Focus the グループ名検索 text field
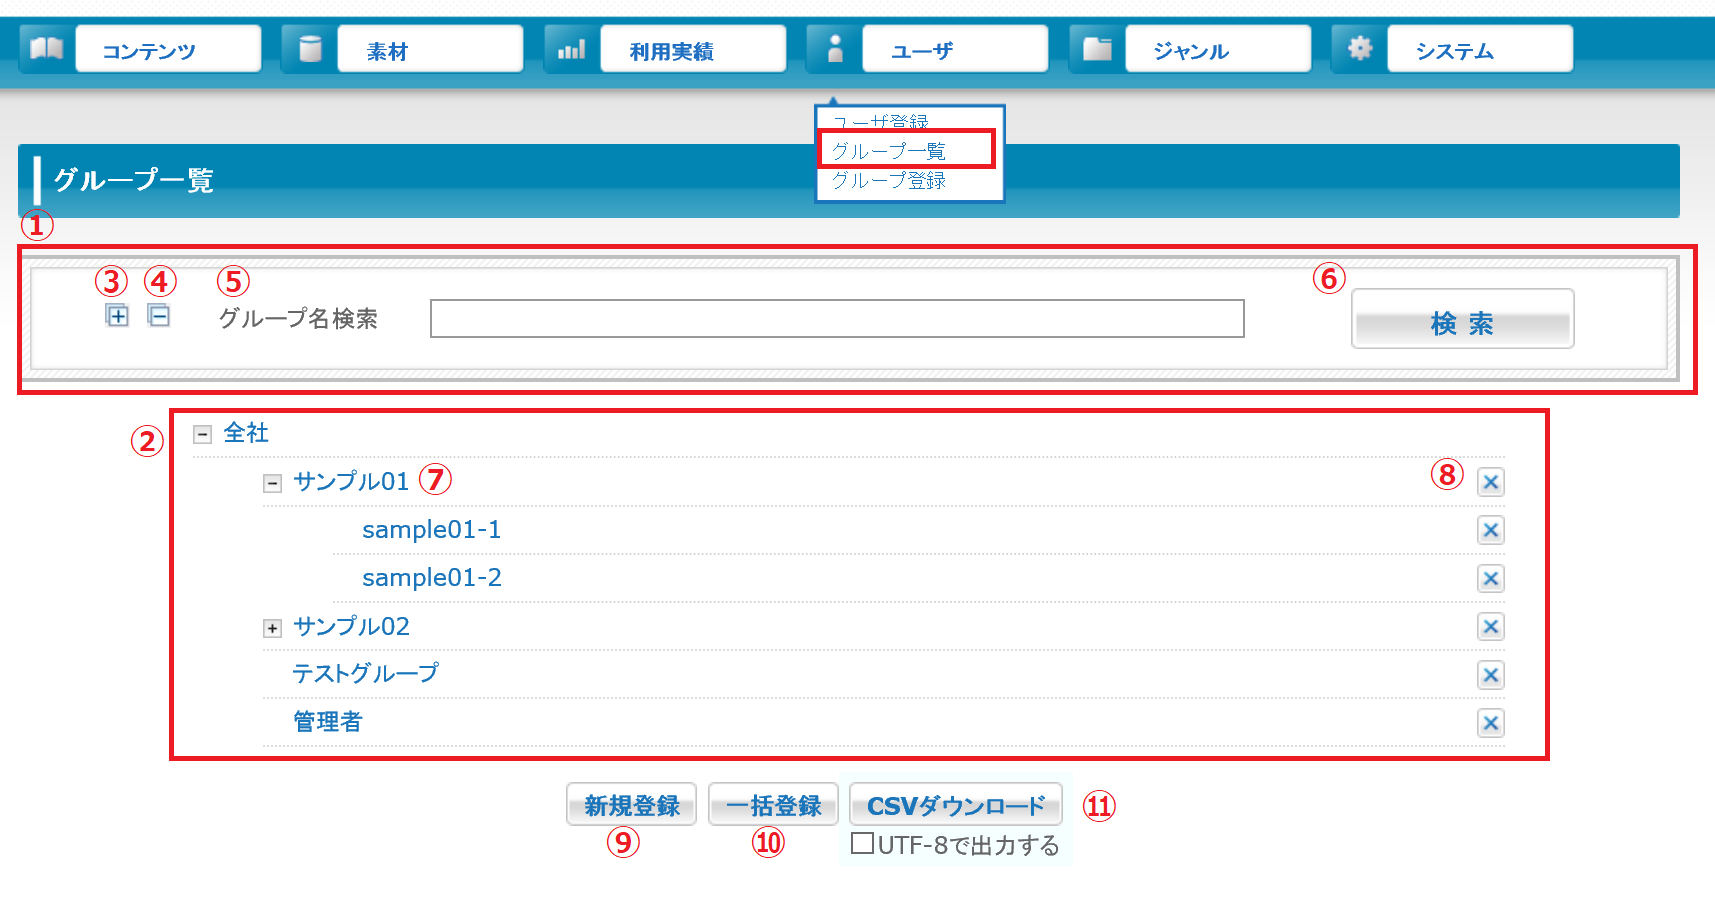The image size is (1715, 919). [x=836, y=319]
